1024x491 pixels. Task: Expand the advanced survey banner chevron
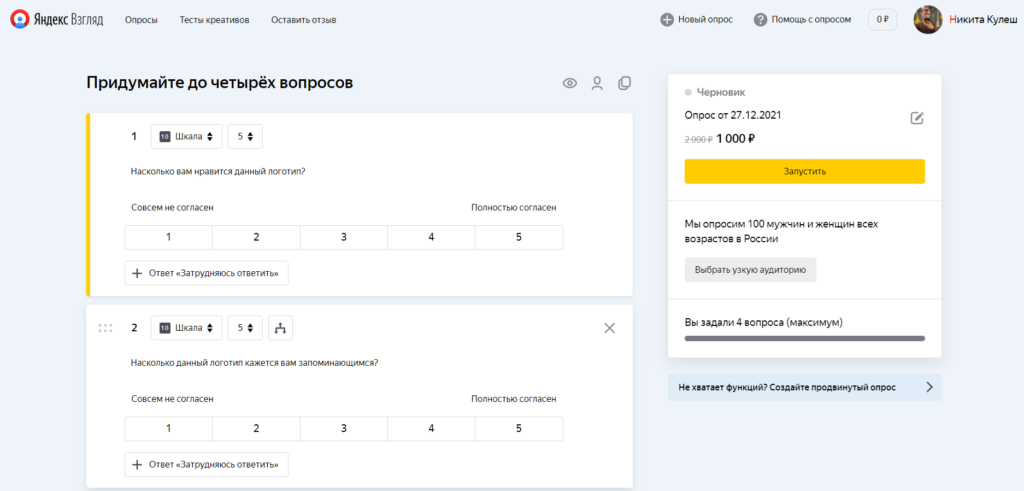(929, 387)
